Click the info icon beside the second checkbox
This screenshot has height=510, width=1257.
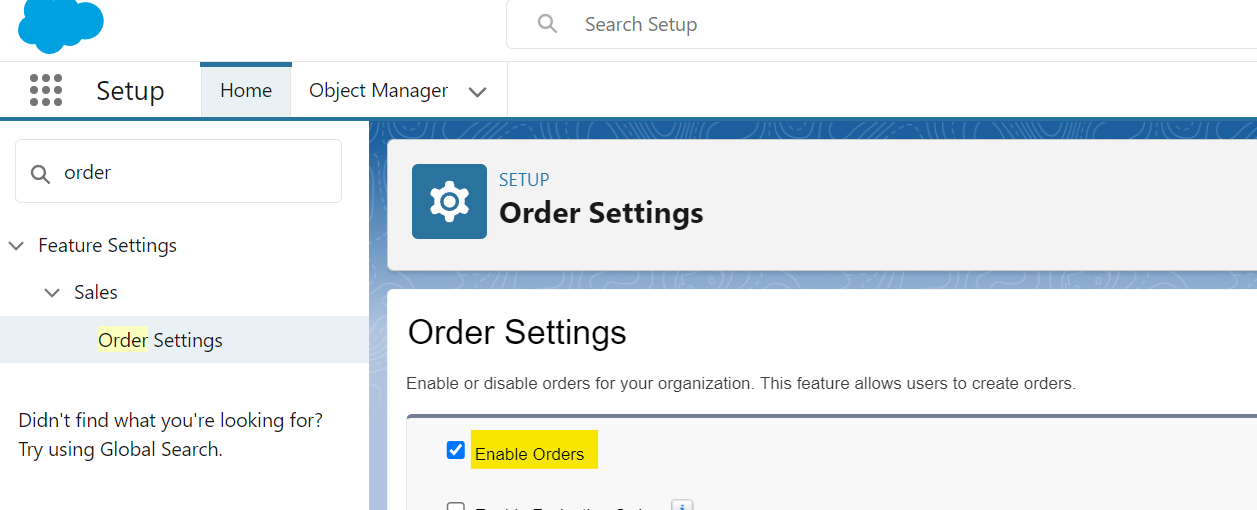point(682,506)
